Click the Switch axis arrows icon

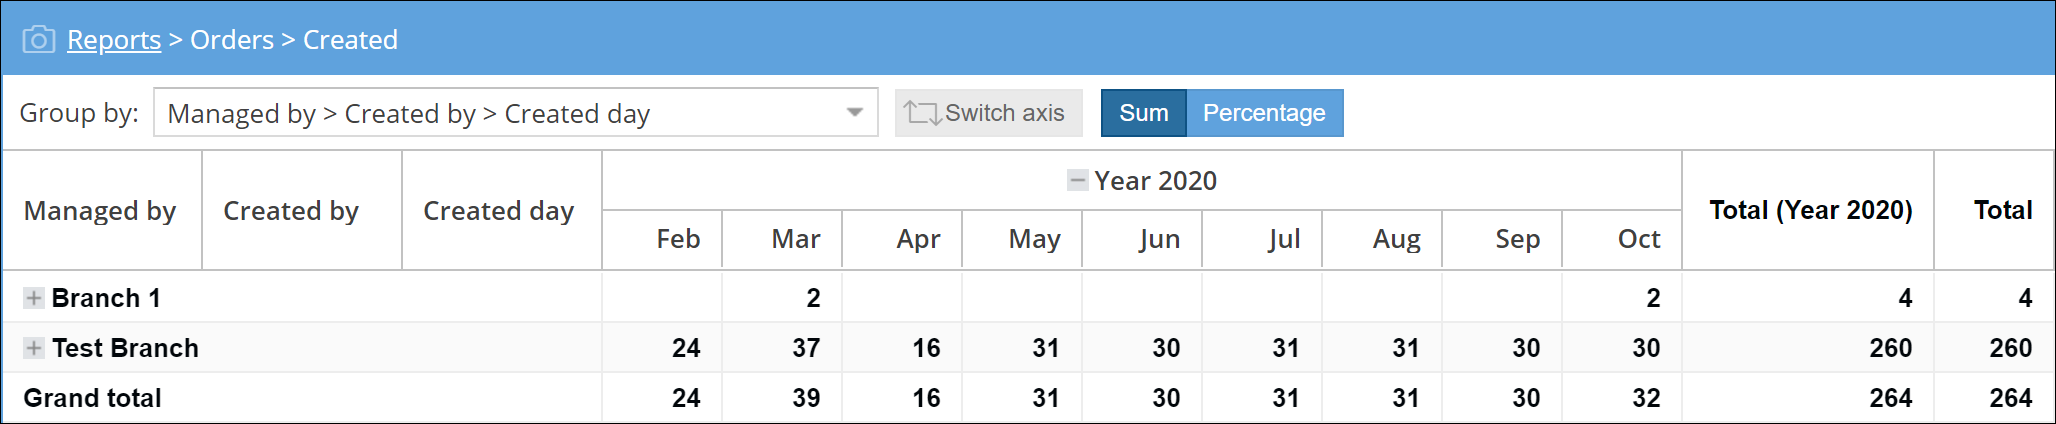(x=922, y=113)
